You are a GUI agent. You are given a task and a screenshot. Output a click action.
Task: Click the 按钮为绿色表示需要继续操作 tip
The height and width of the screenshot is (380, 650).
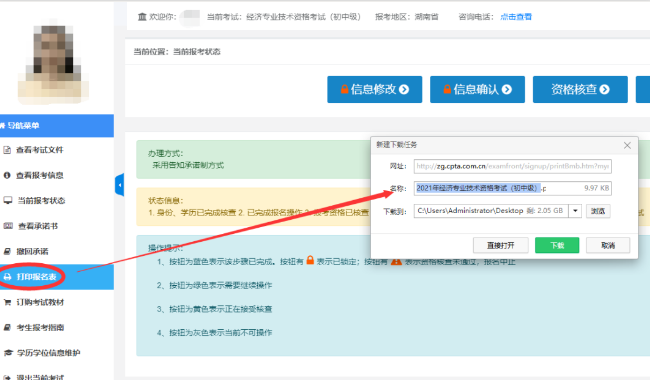(x=214, y=286)
